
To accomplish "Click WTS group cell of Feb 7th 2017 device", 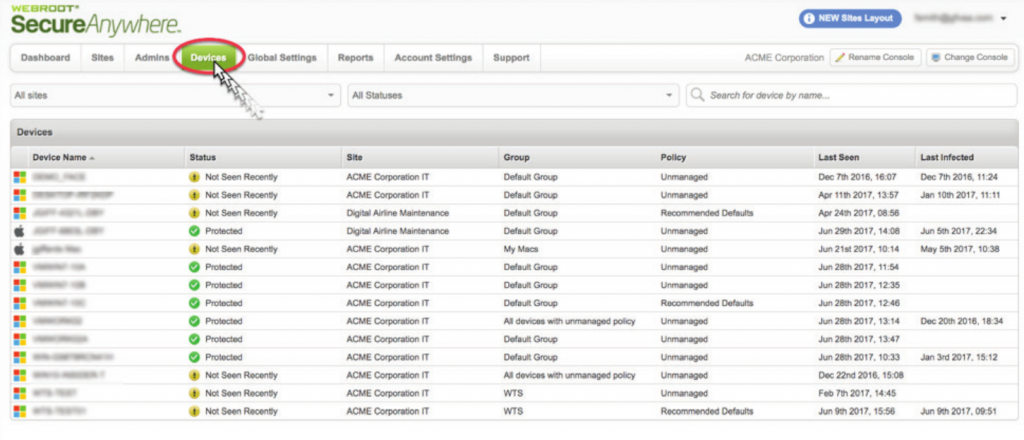I will coord(513,393).
